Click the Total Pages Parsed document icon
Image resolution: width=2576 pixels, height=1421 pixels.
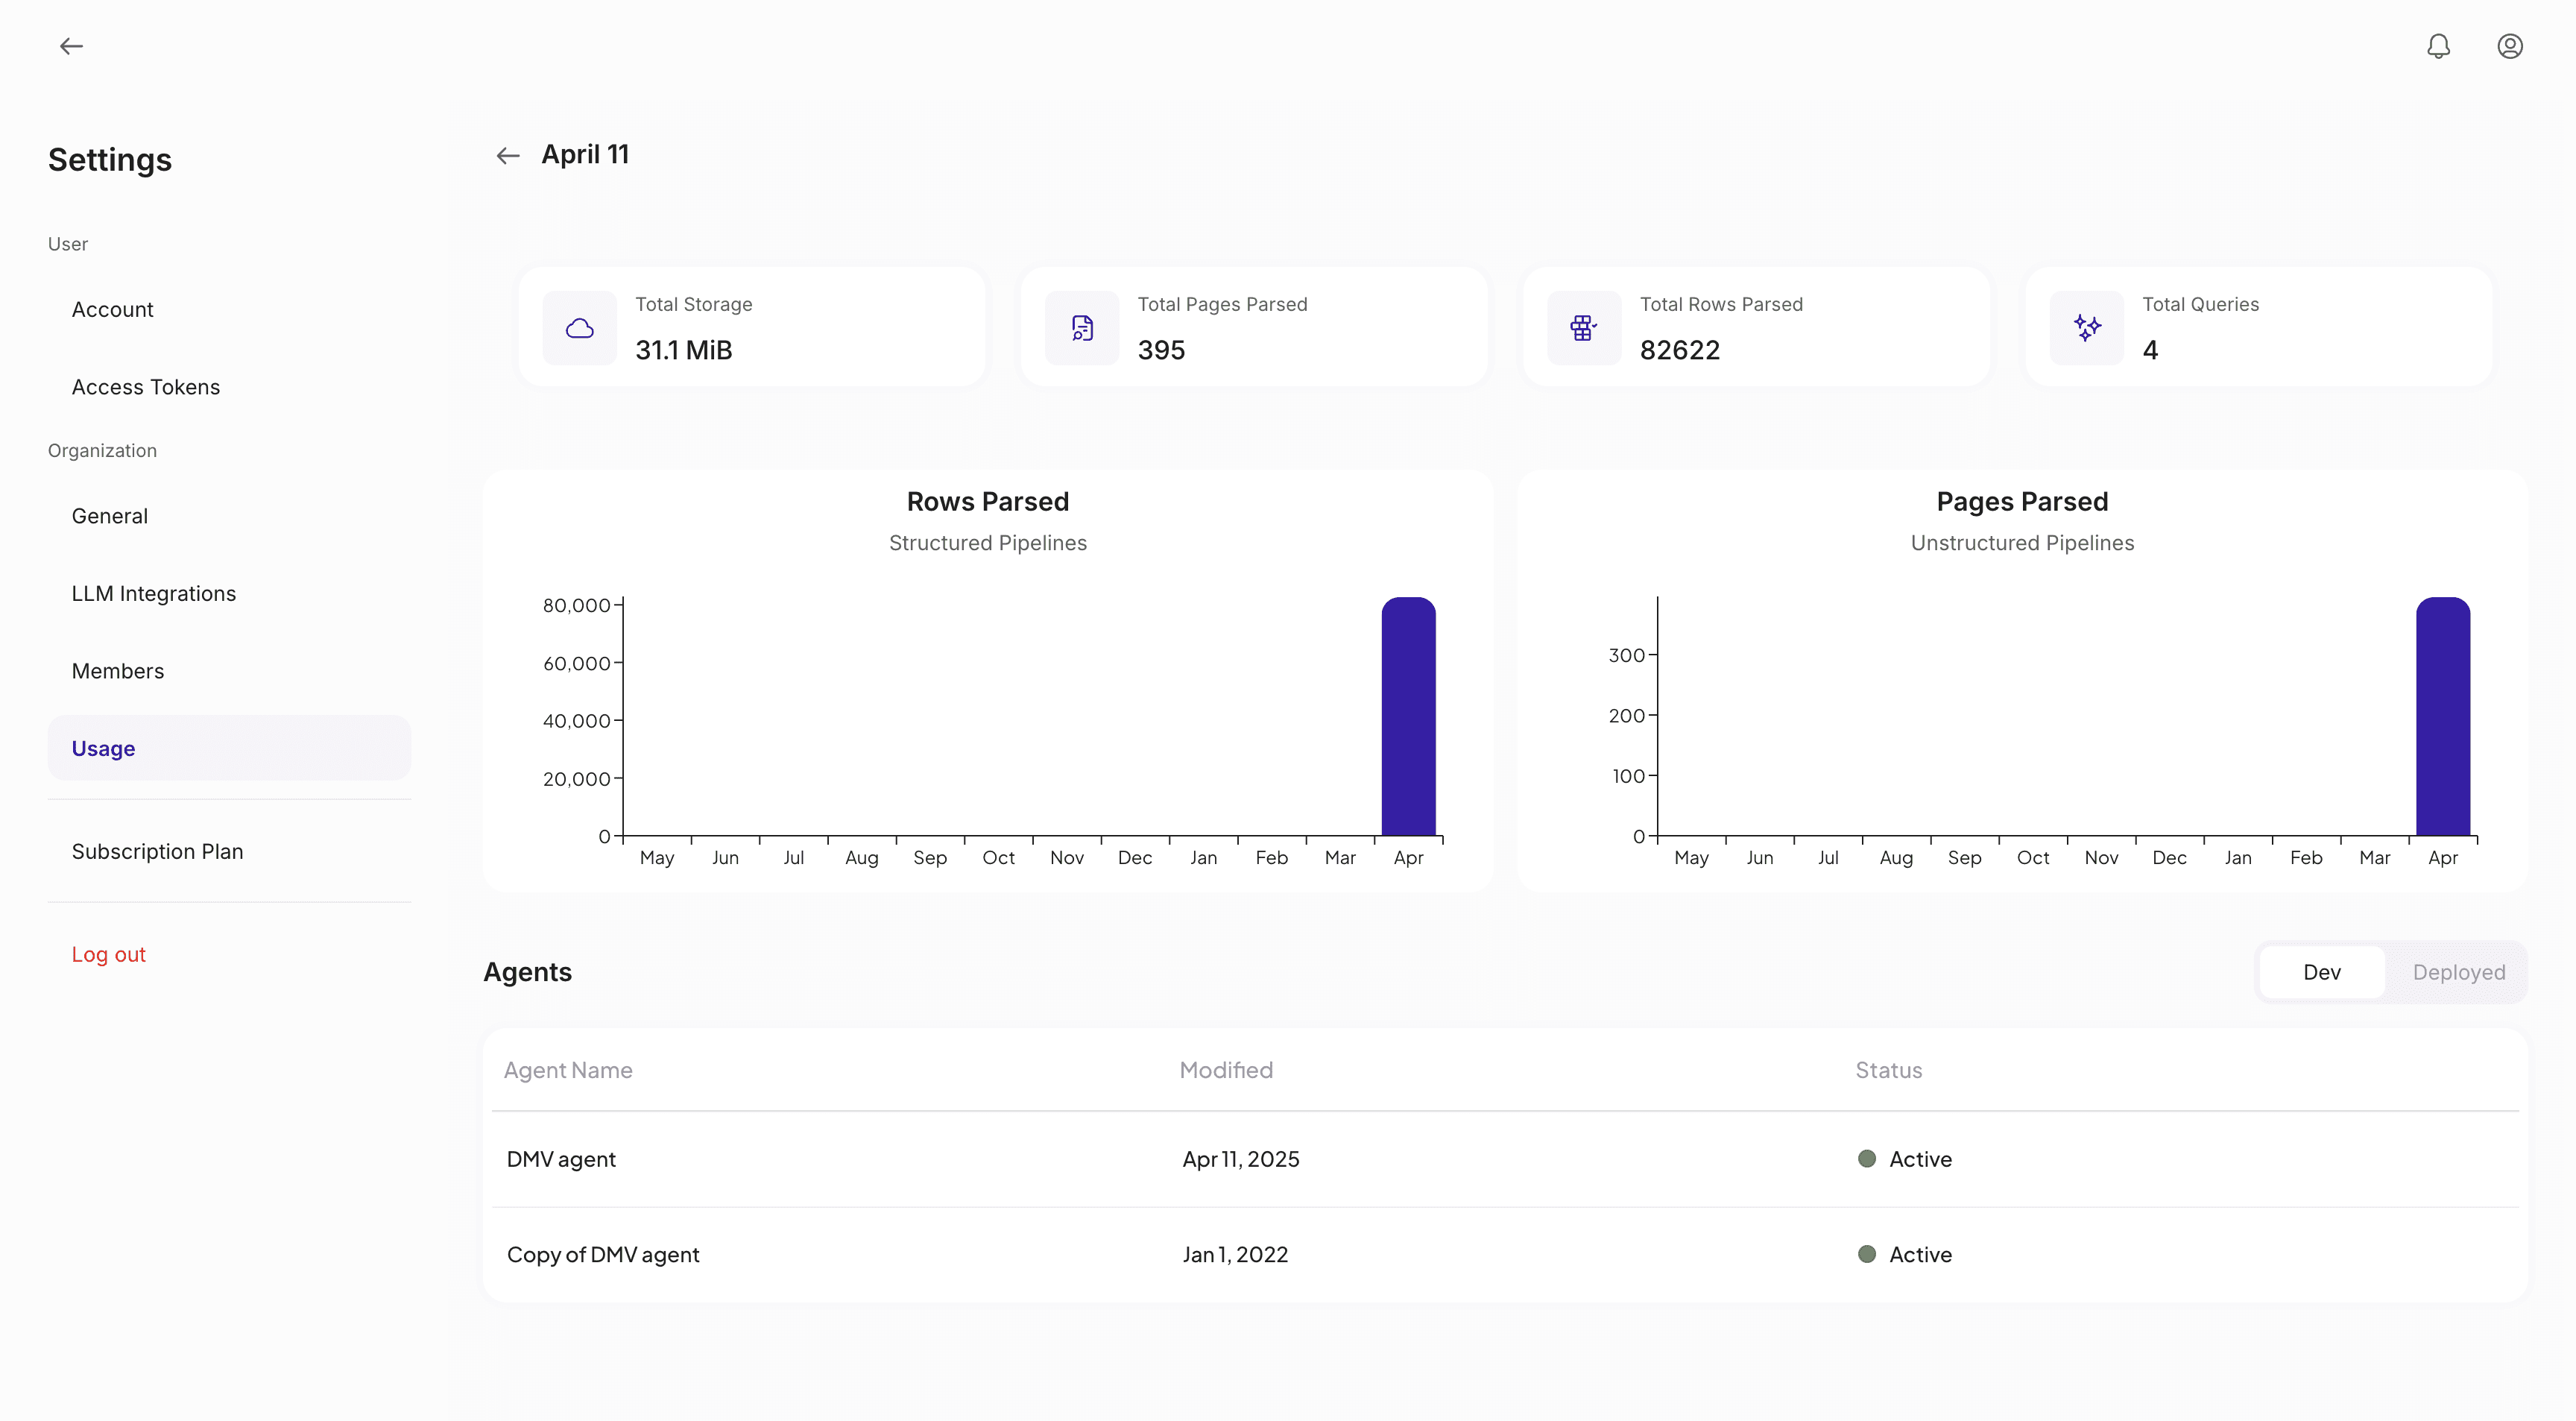(x=1081, y=327)
